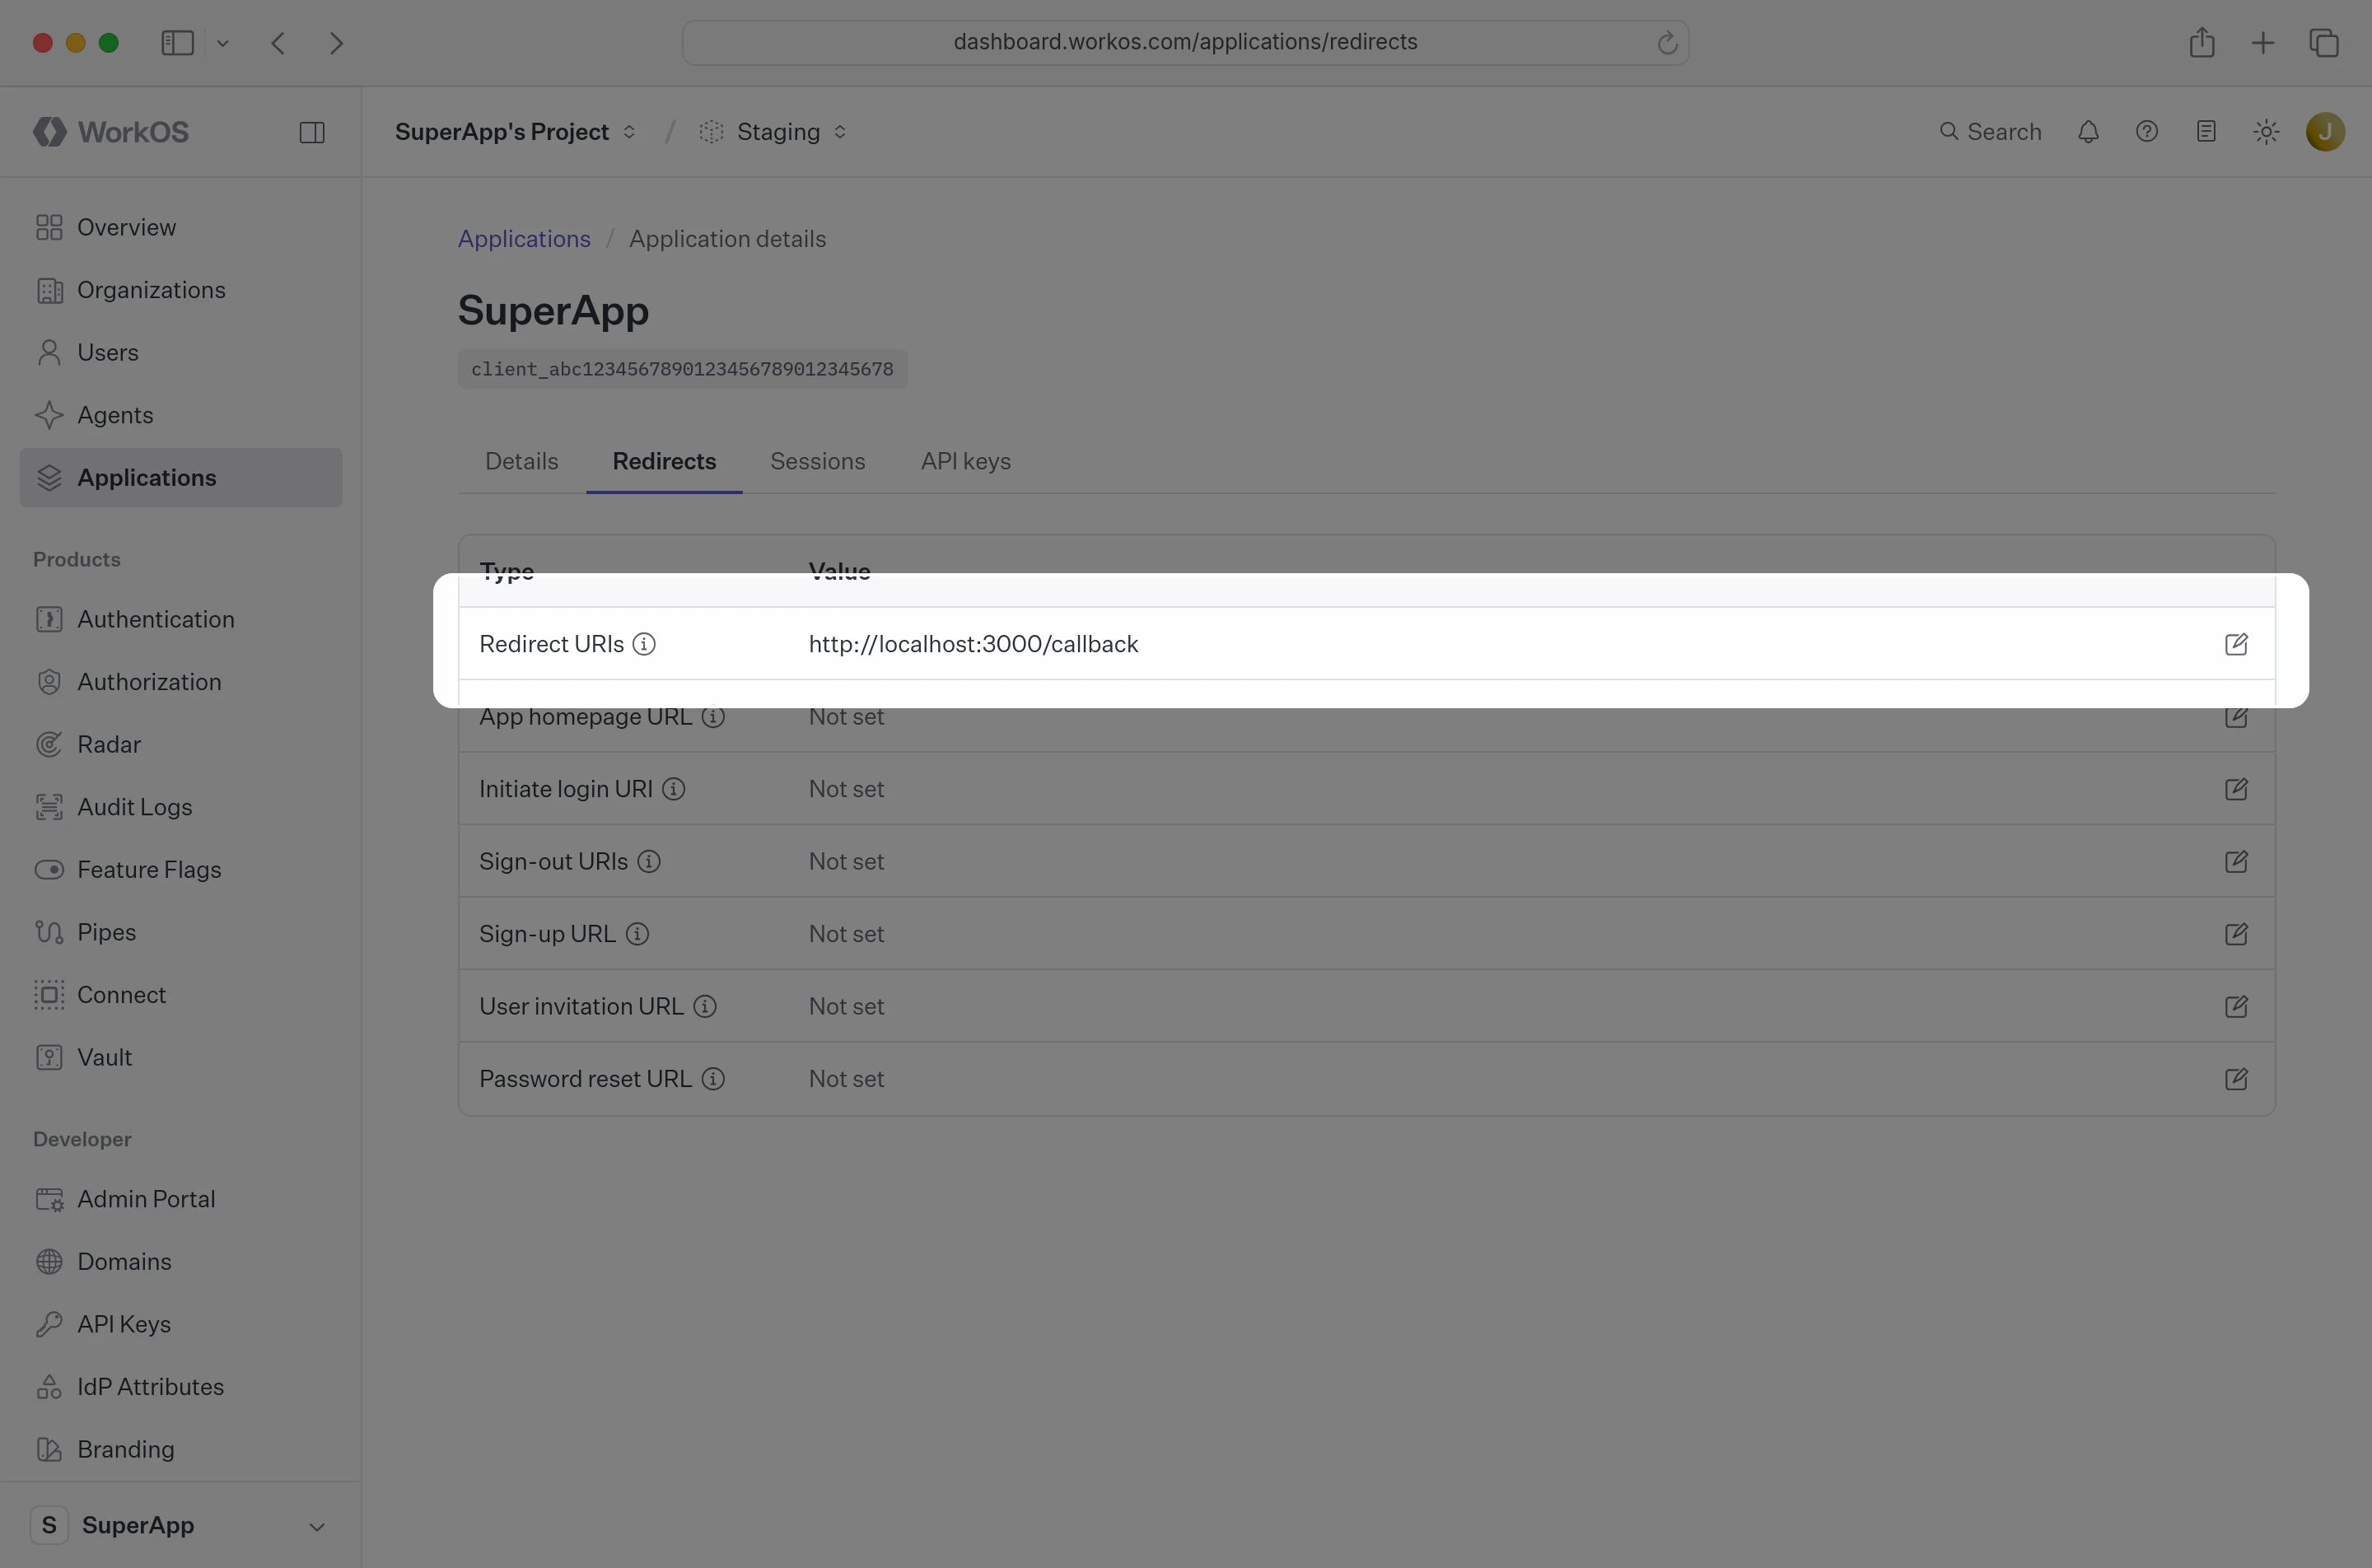The height and width of the screenshot is (1568, 2372).
Task: Open Search in top bar
Action: coord(1990,132)
